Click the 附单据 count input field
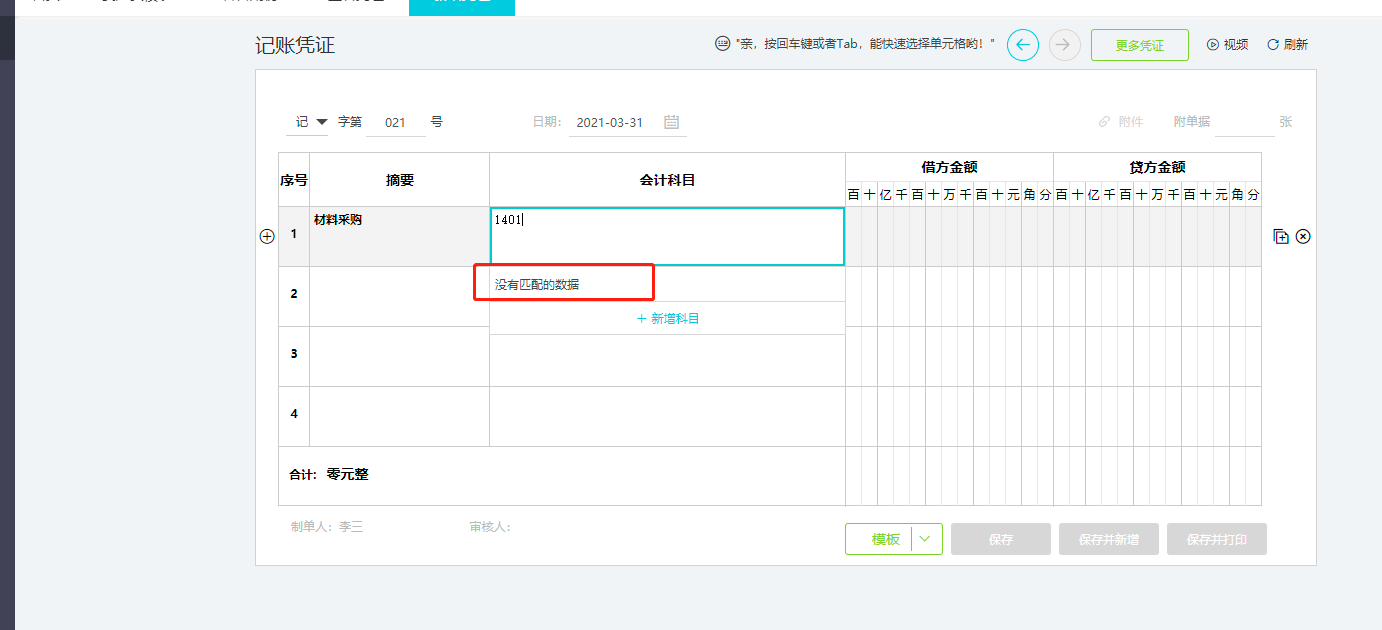The height and width of the screenshot is (630, 1382). [1244, 122]
